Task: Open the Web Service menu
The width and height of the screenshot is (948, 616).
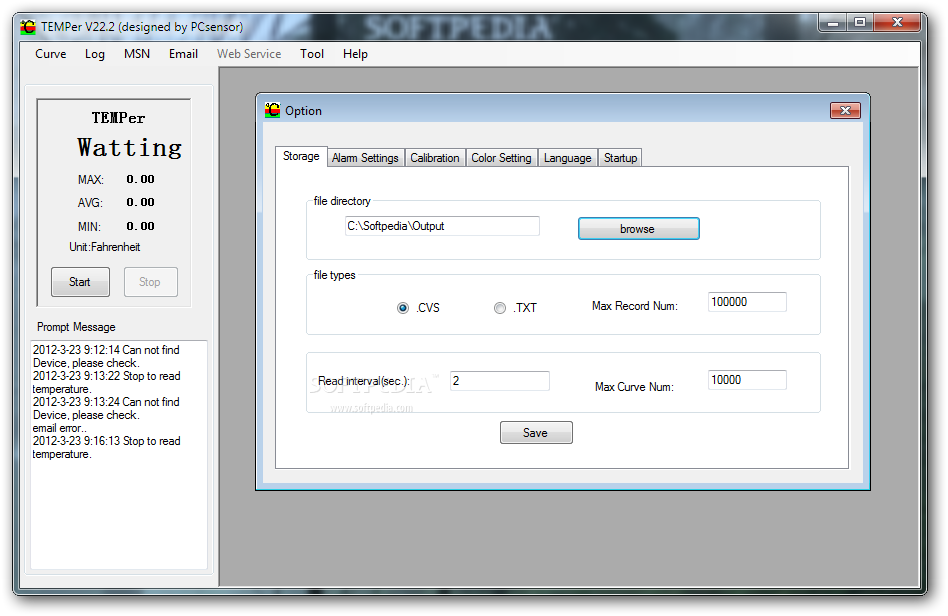Action: pyautogui.click(x=249, y=54)
